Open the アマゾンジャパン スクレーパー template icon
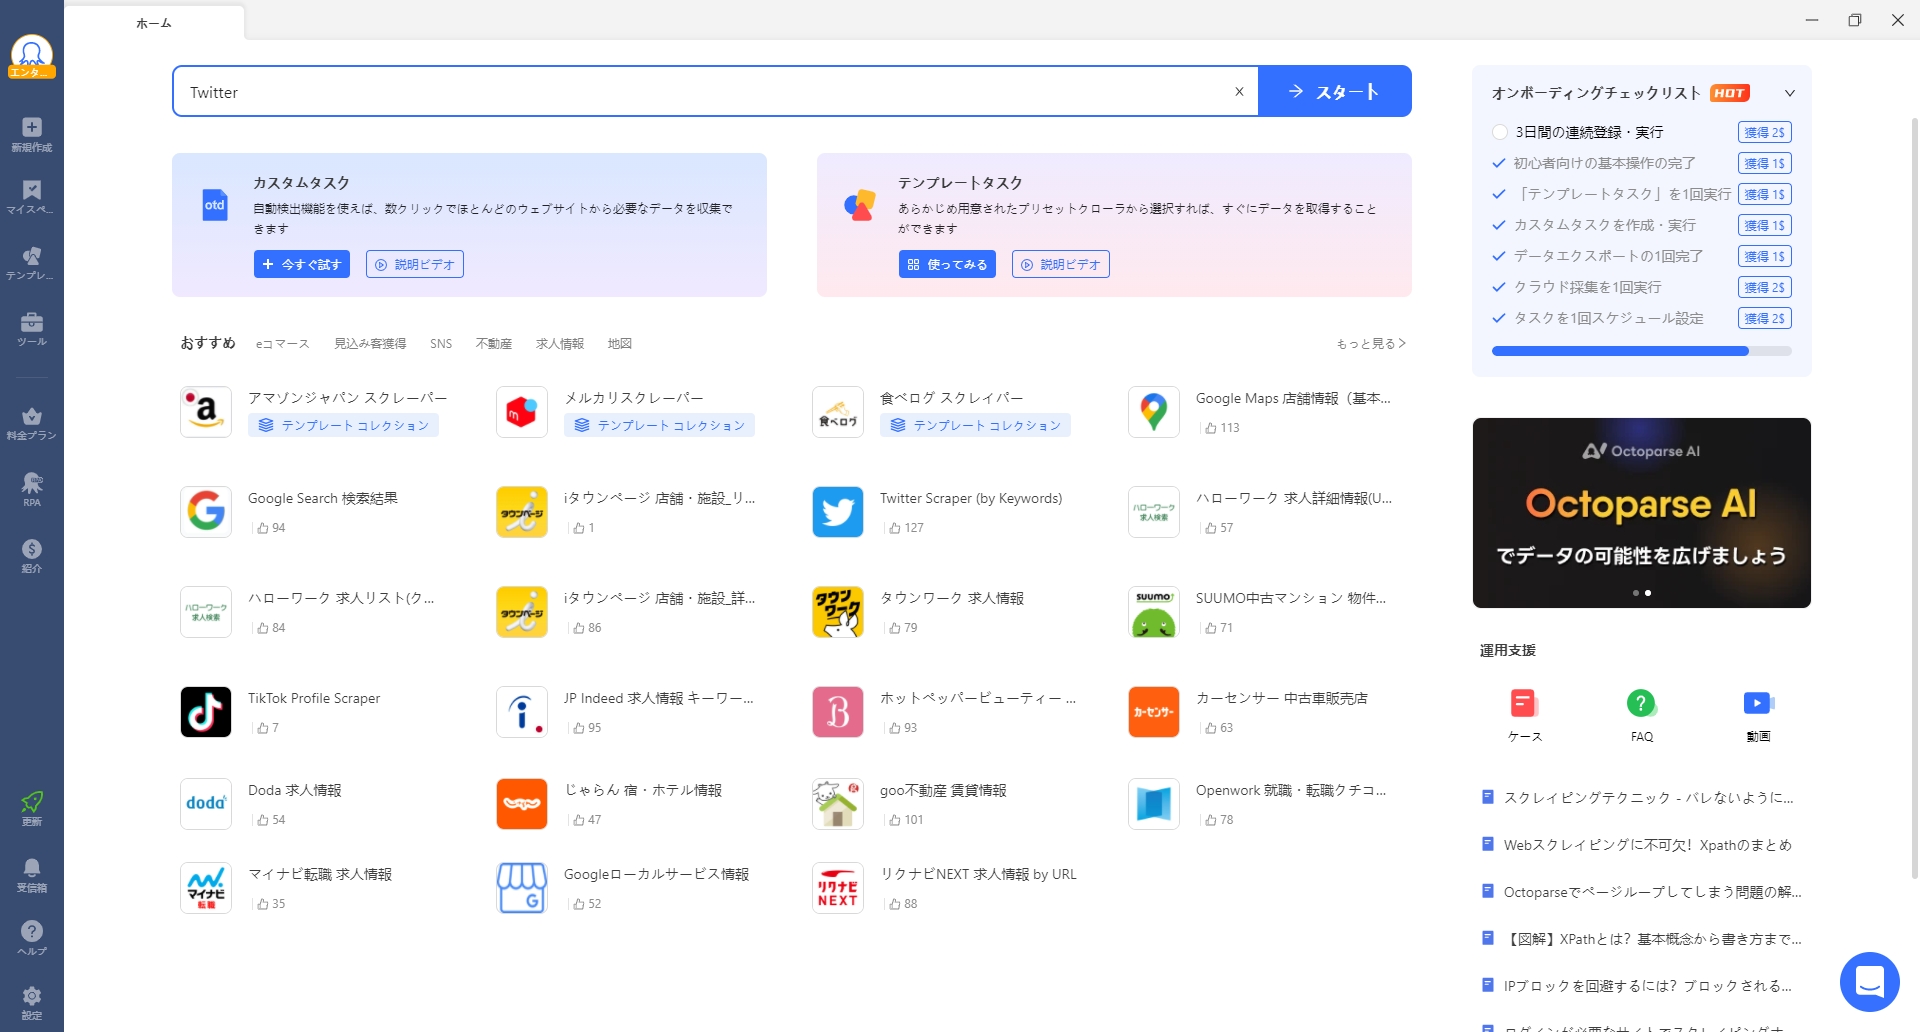 click(206, 412)
